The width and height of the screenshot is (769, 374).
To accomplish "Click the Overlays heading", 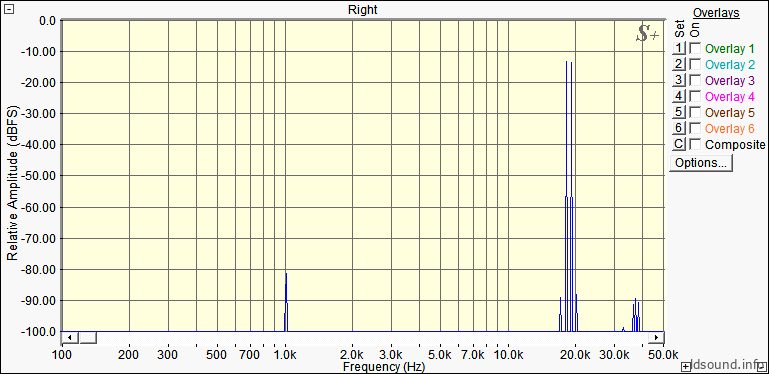I will click(716, 13).
